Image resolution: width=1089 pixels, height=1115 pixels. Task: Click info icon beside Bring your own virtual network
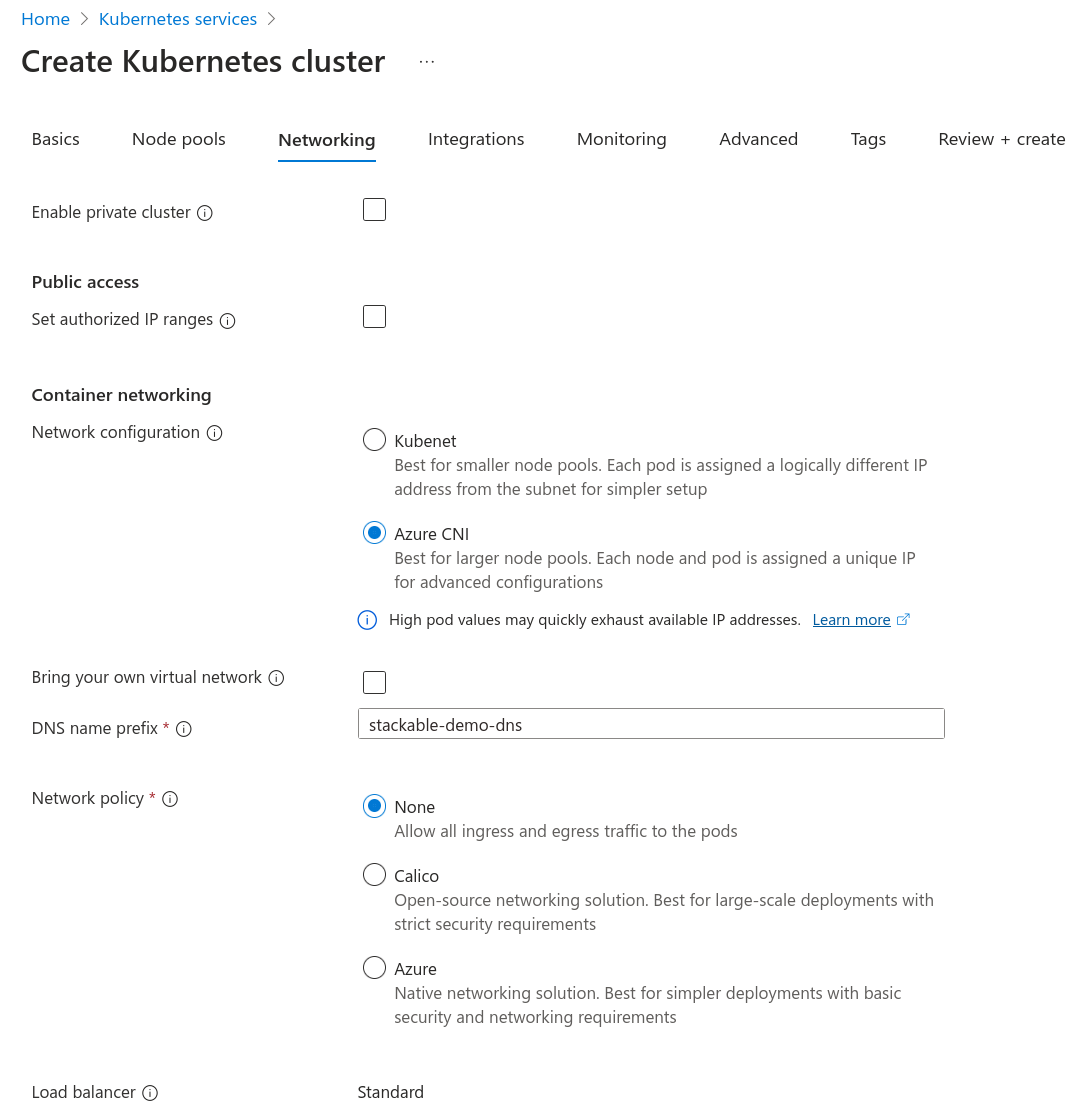coord(276,678)
